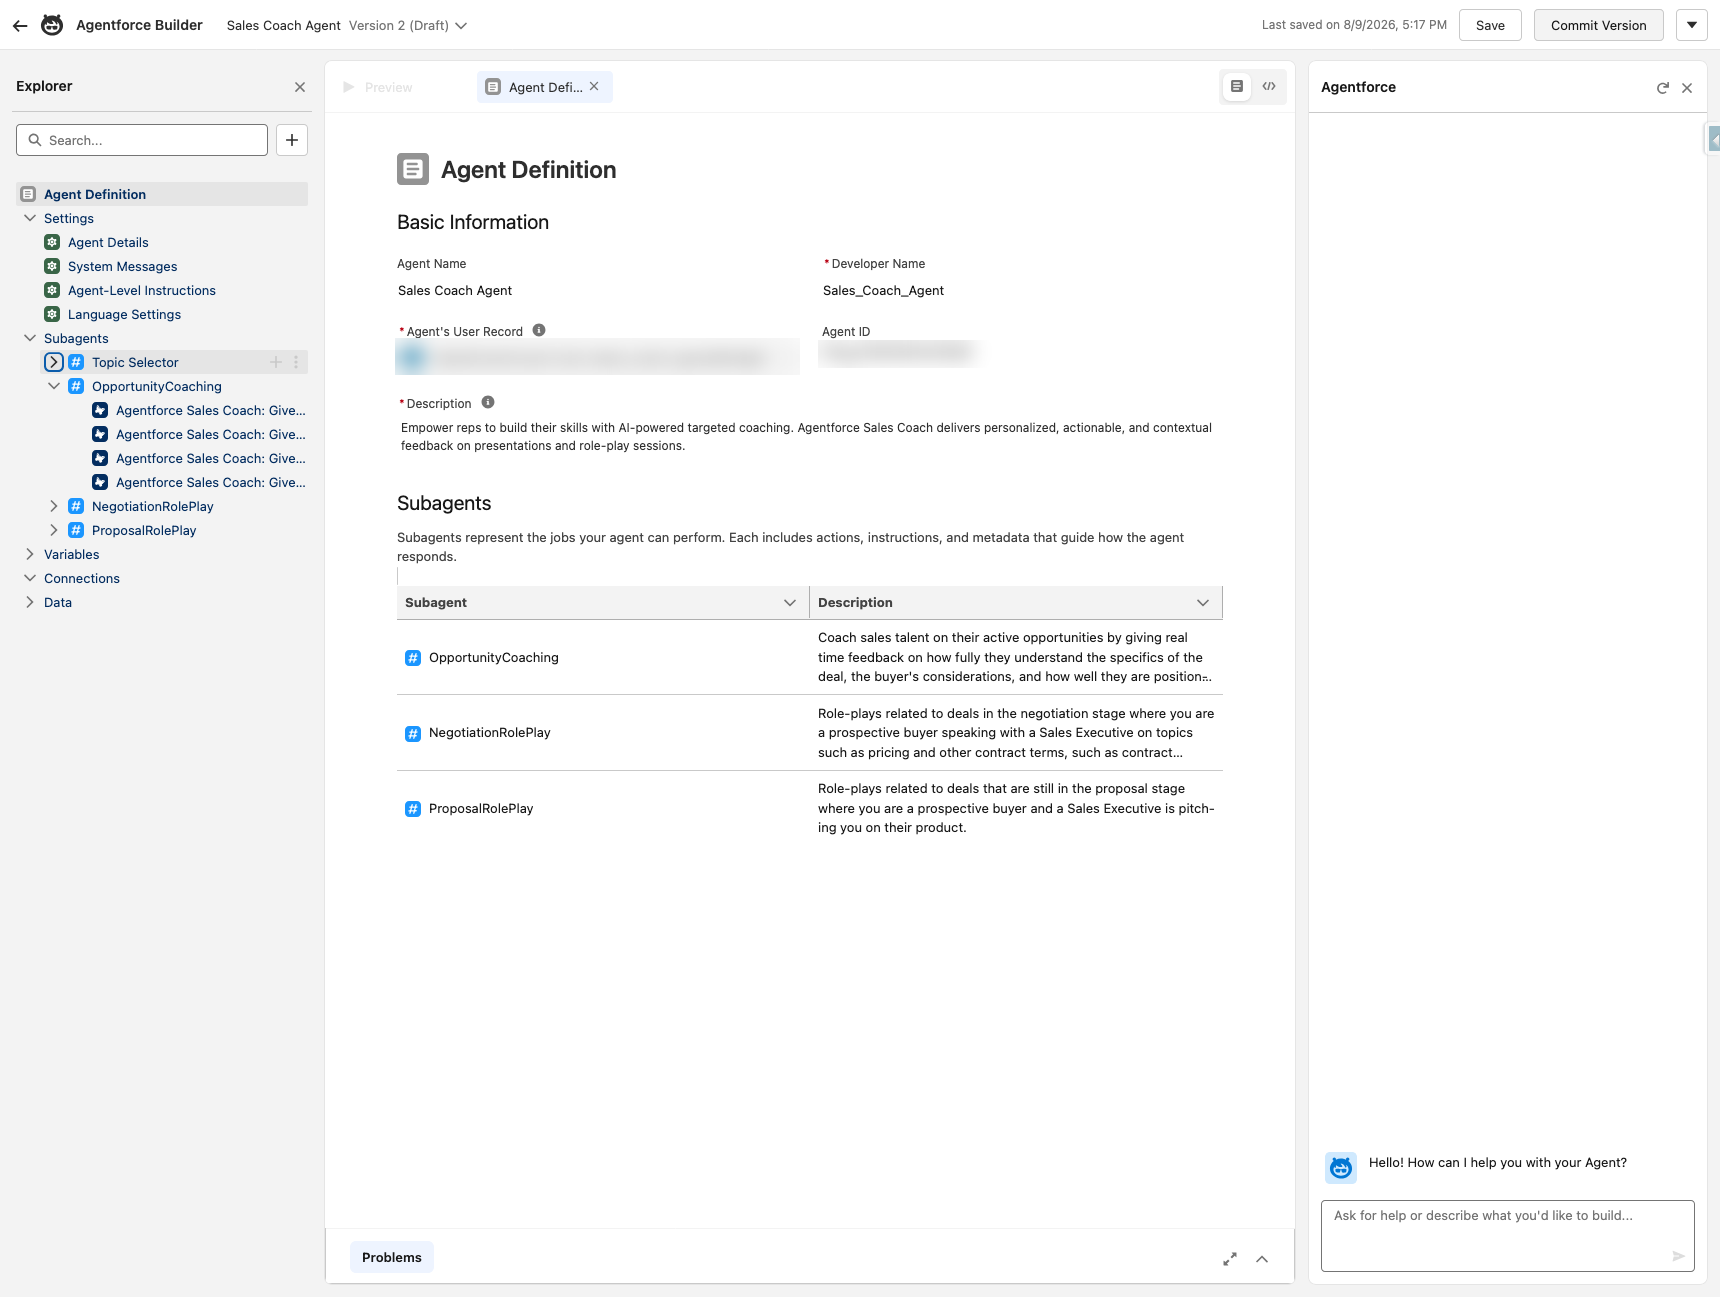Screen dimensions: 1720x1297
Task: Click the ProposalRolePlay hash icon in Explorer
Action: pos(76,530)
